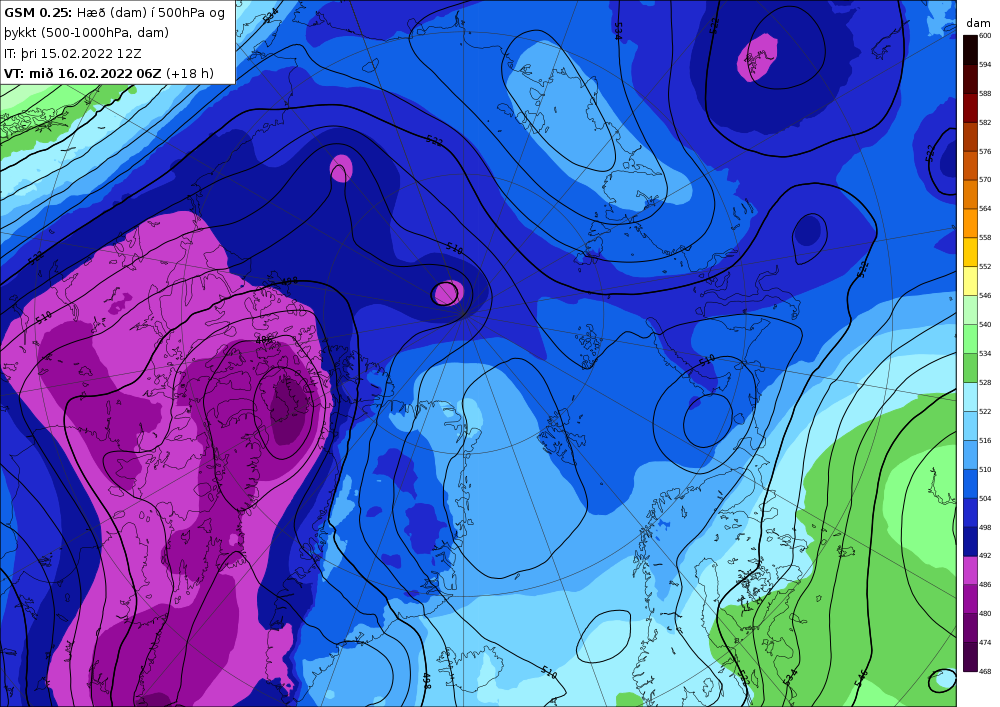
Task: Select the legend label 498 on the colorbar
Action: point(985,528)
